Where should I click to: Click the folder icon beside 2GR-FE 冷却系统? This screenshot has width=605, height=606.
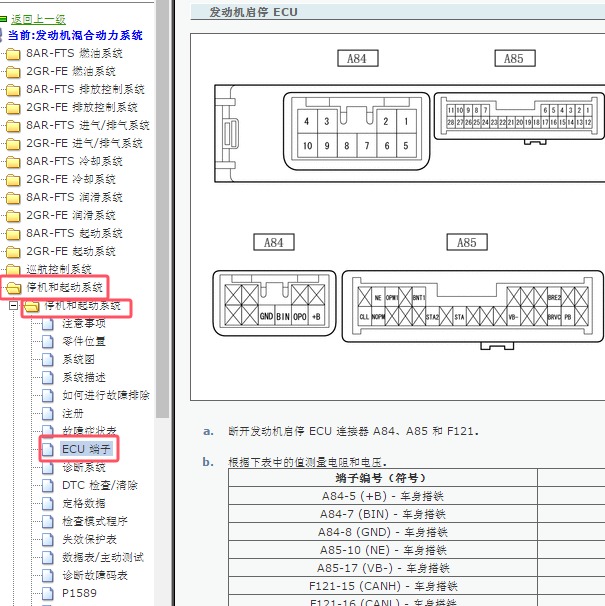13,180
